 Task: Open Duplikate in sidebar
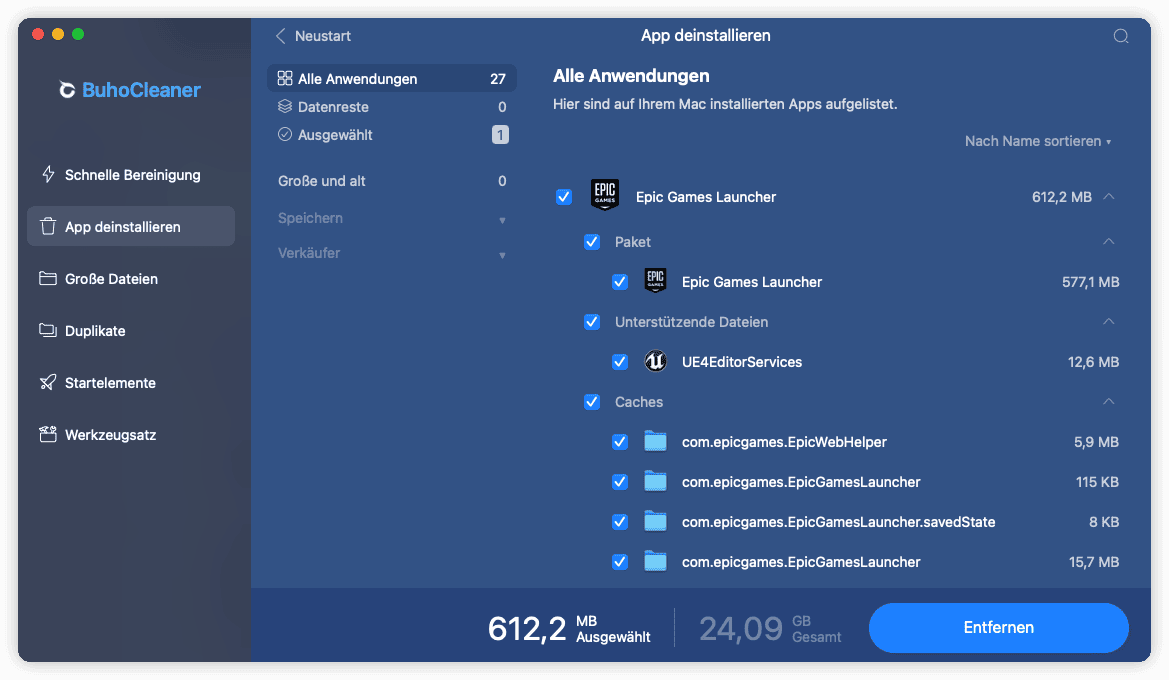(130, 330)
